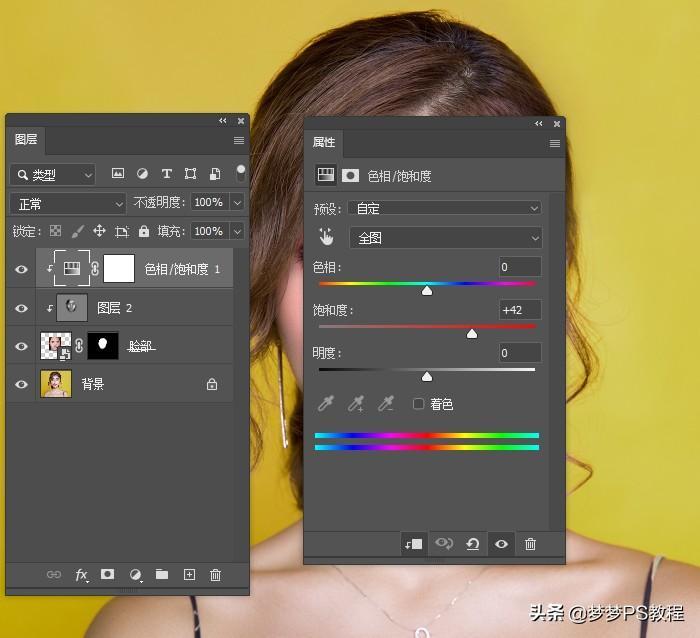
Task: Create a new layer with the plus icon
Action: pos(188,575)
